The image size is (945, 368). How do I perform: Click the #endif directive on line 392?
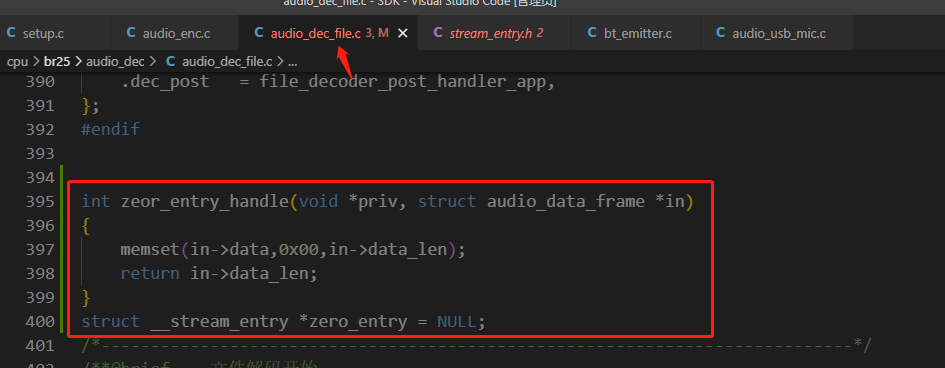(111, 129)
